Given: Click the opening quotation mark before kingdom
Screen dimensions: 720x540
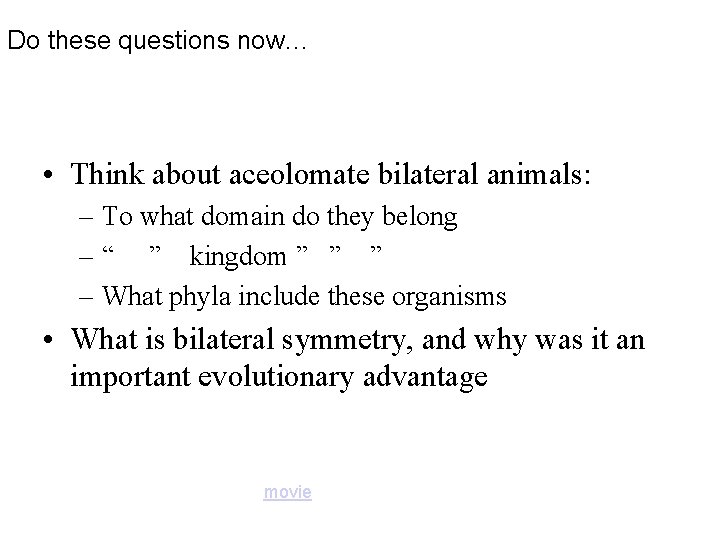Looking at the screenshot, I should [x=108, y=251].
